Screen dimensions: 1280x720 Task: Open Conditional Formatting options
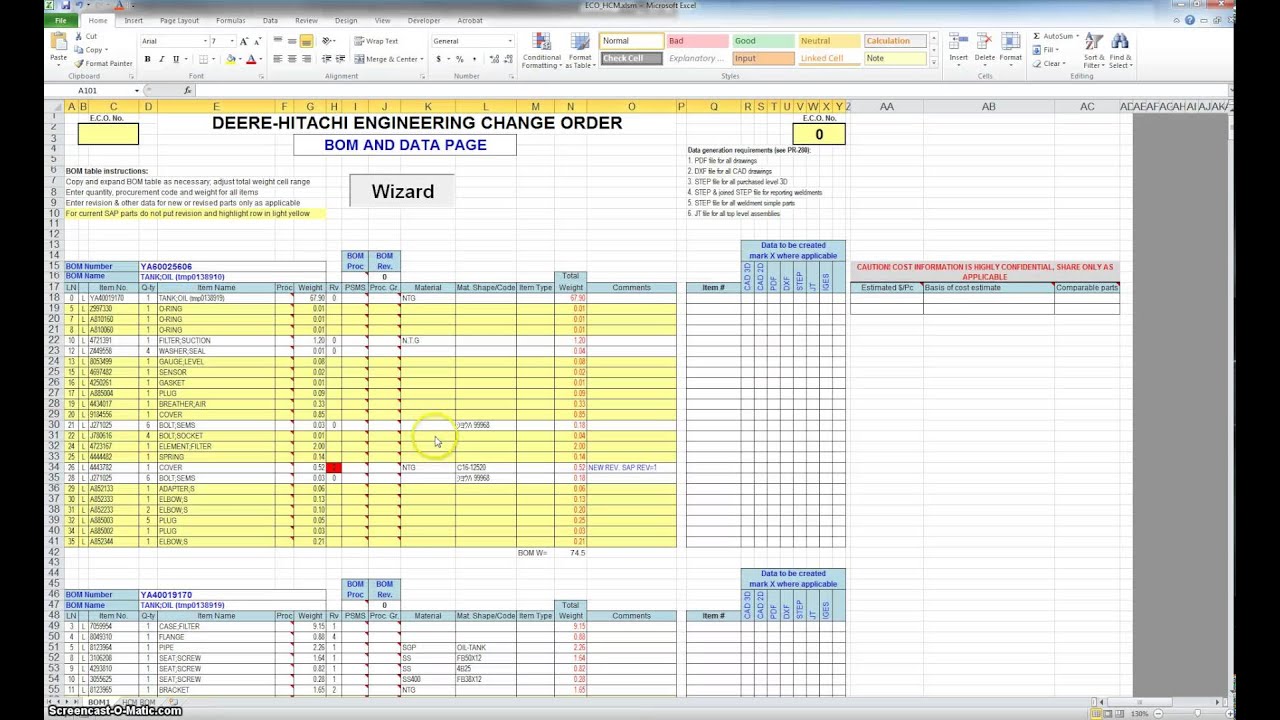542,51
